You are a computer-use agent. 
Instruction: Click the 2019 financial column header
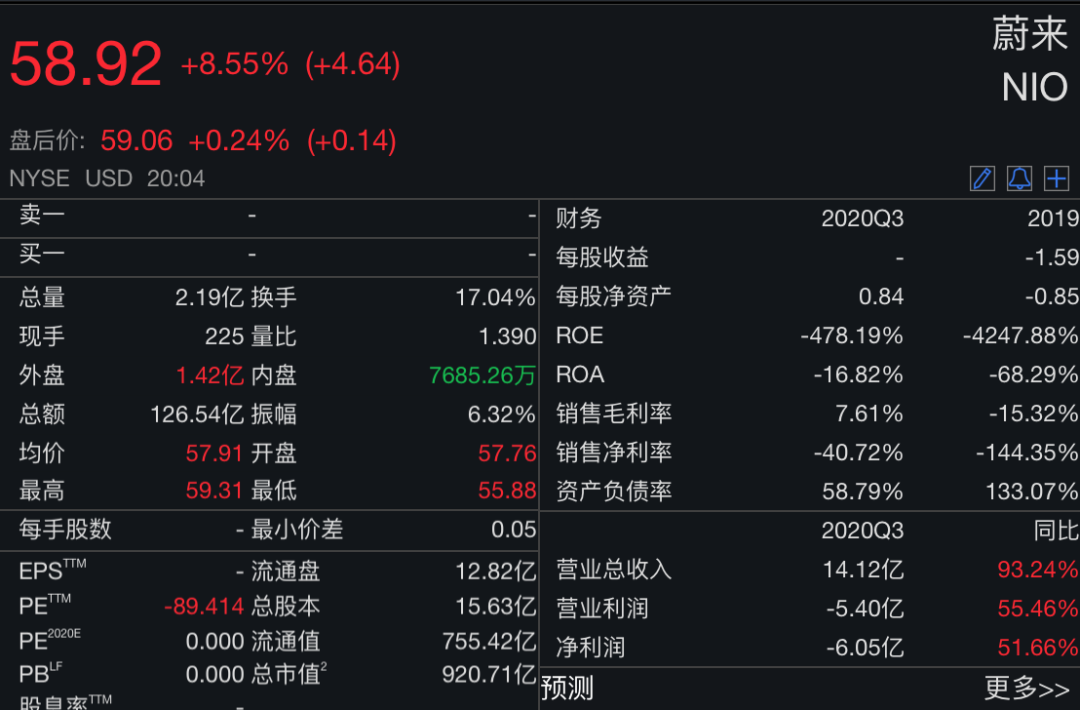tap(1052, 218)
